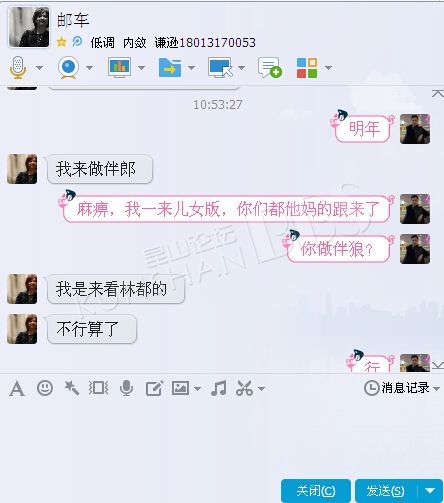This screenshot has height=503, width=444.
Task: Click the chat scrollbar up arrow
Action: (438, 93)
